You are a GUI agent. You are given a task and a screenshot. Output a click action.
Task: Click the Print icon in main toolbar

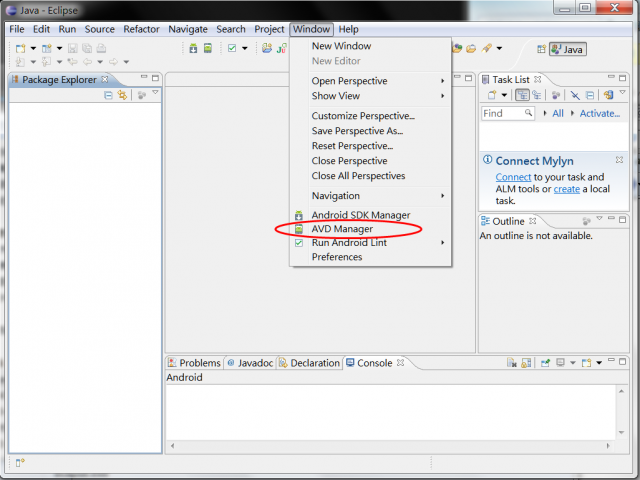(101, 49)
